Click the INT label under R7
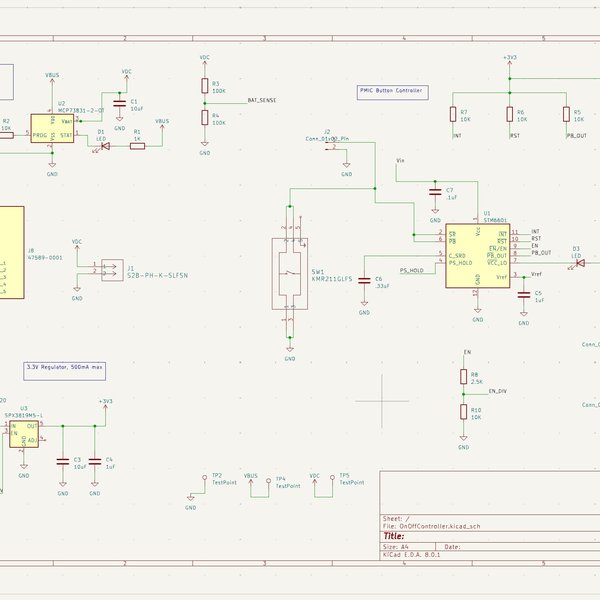This screenshot has width=600, height=600. tap(458, 135)
